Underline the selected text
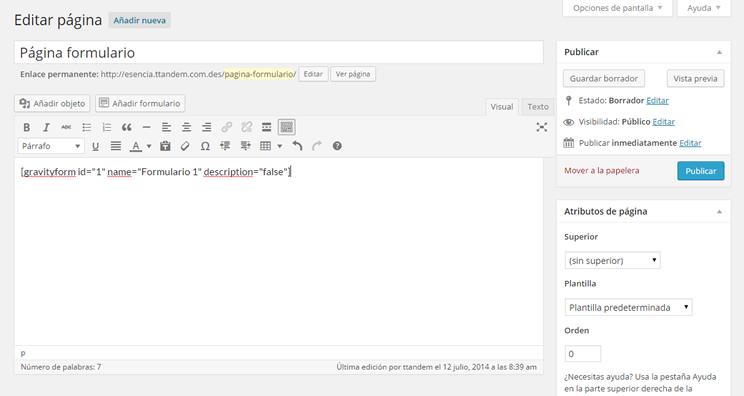744x396 pixels. pyautogui.click(x=95, y=146)
